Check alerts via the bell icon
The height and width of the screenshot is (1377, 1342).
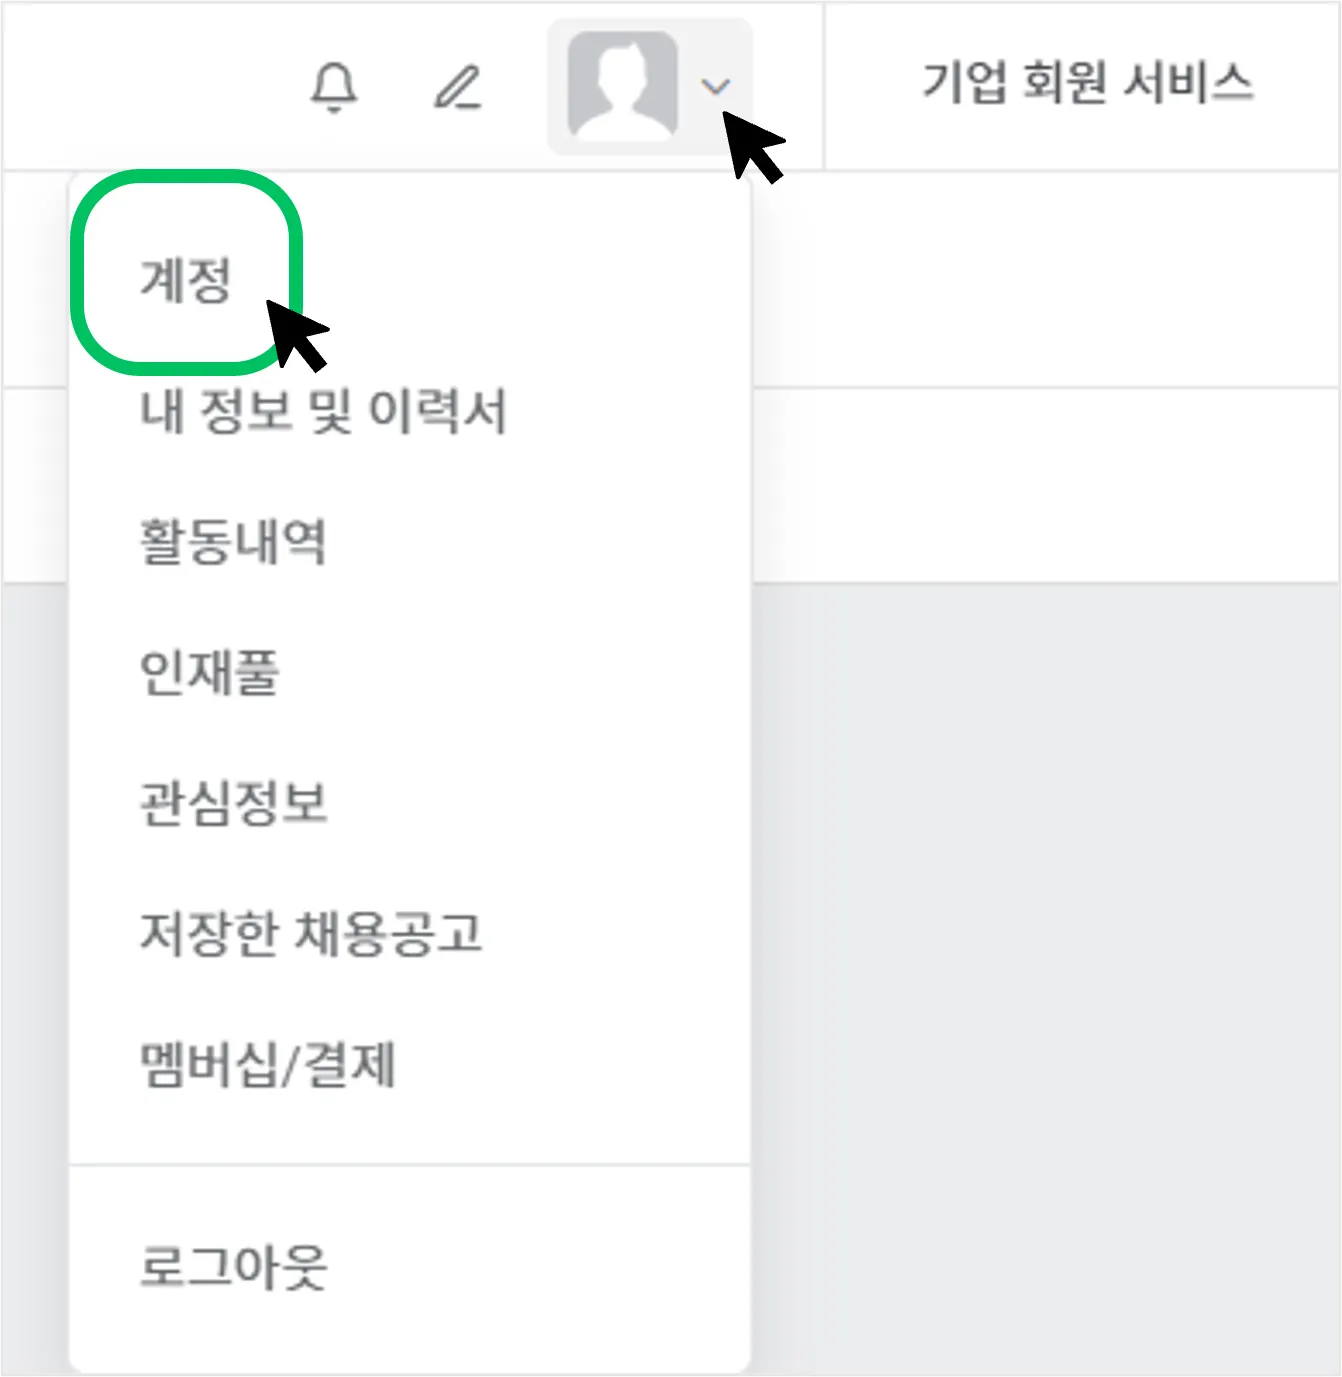[x=334, y=87]
